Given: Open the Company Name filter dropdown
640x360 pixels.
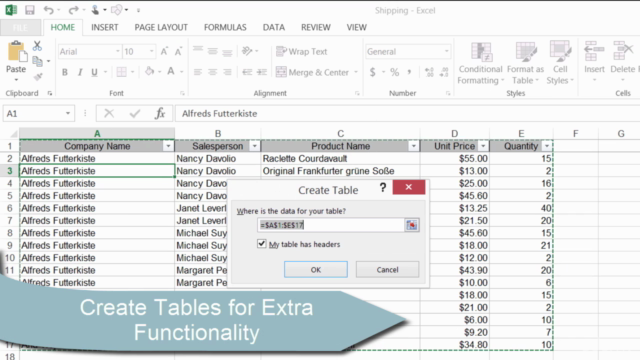Looking at the screenshot, I should click(x=168, y=146).
